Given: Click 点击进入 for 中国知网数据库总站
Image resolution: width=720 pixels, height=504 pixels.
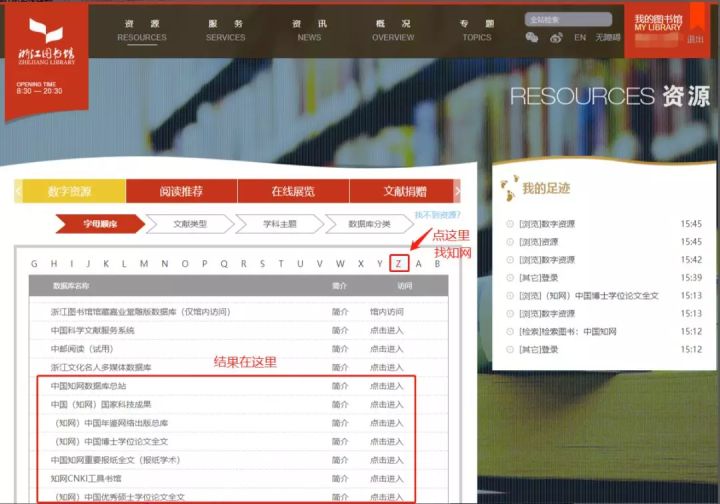Looking at the screenshot, I should point(387,386).
